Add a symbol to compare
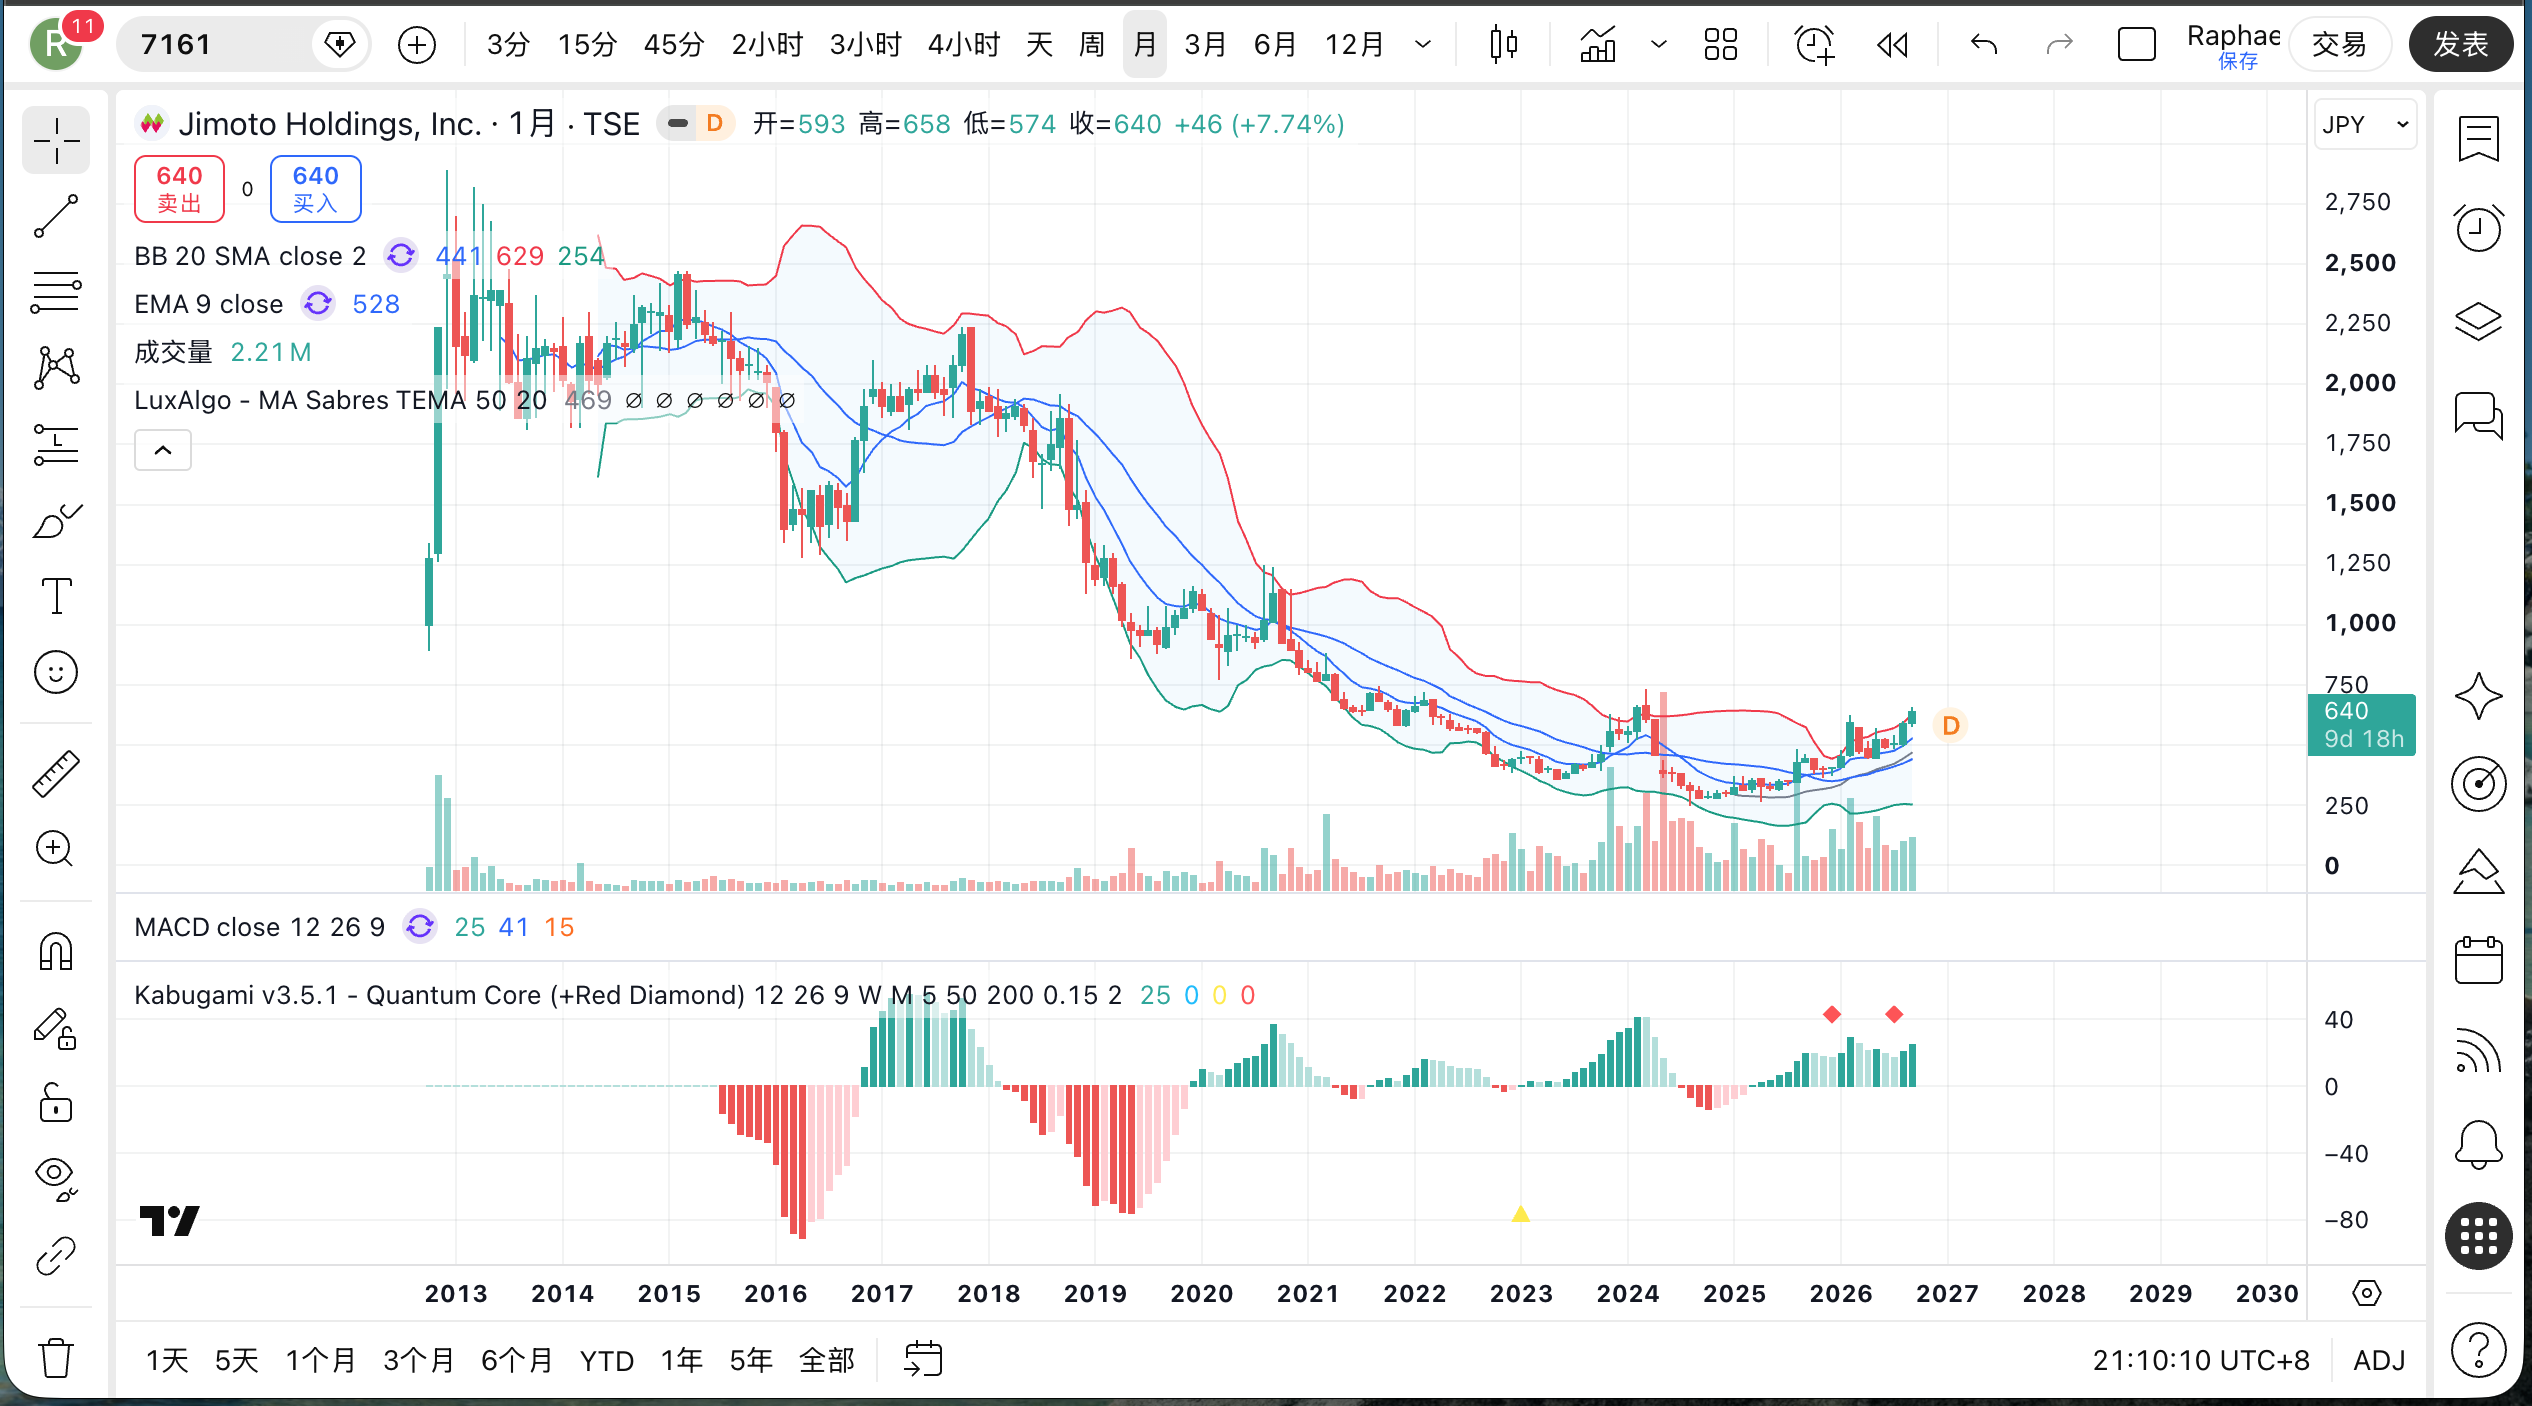The image size is (2532, 1406). (417, 45)
